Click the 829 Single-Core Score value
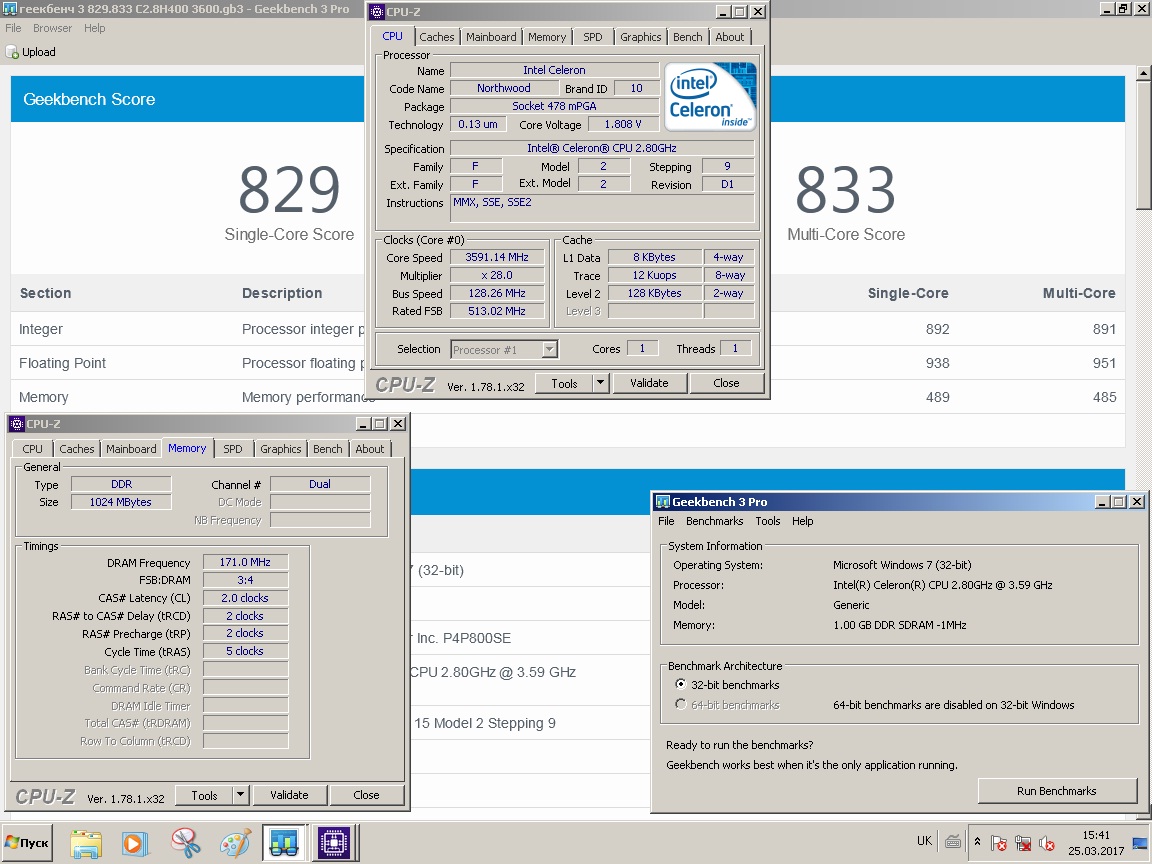The height and width of the screenshot is (864, 1152). point(289,190)
